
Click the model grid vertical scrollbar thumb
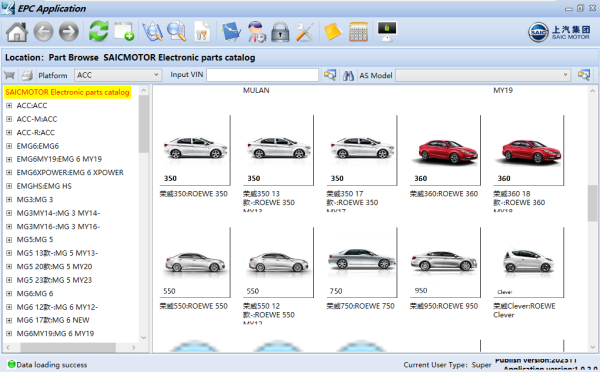coord(592,203)
